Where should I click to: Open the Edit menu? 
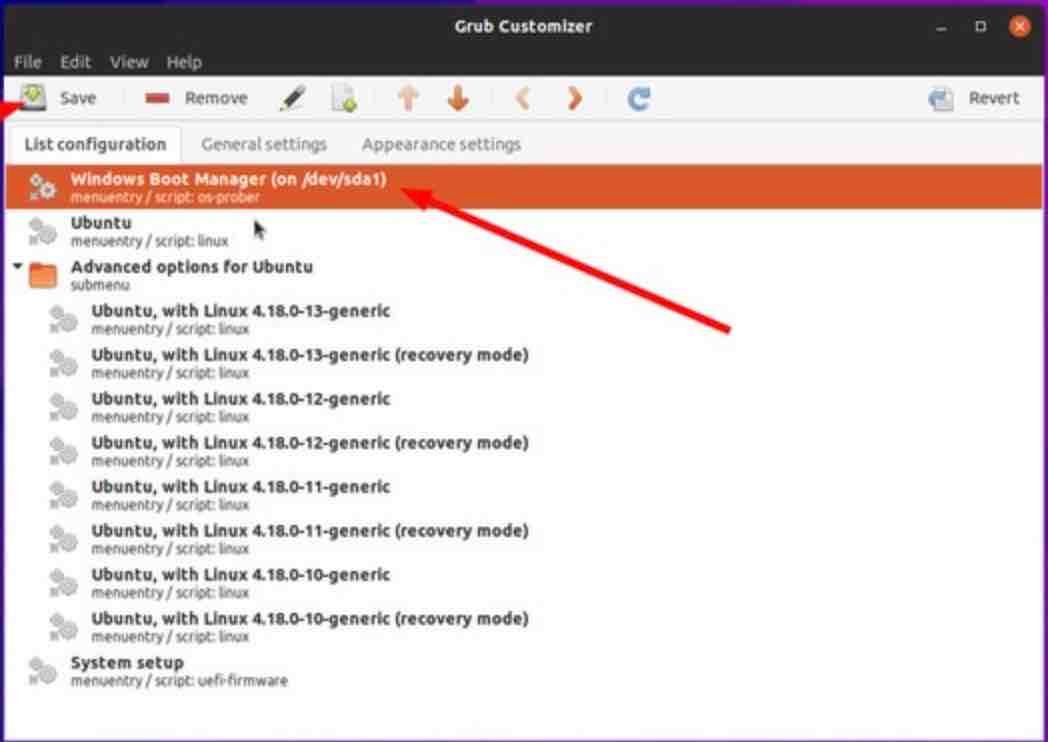76,62
